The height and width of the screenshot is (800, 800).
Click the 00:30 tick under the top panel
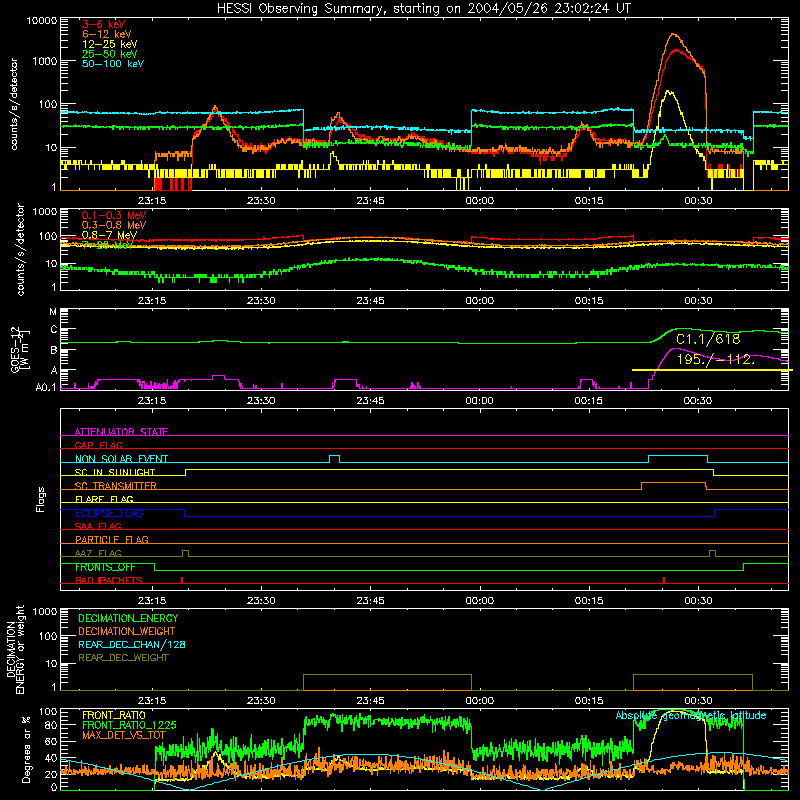click(x=698, y=201)
